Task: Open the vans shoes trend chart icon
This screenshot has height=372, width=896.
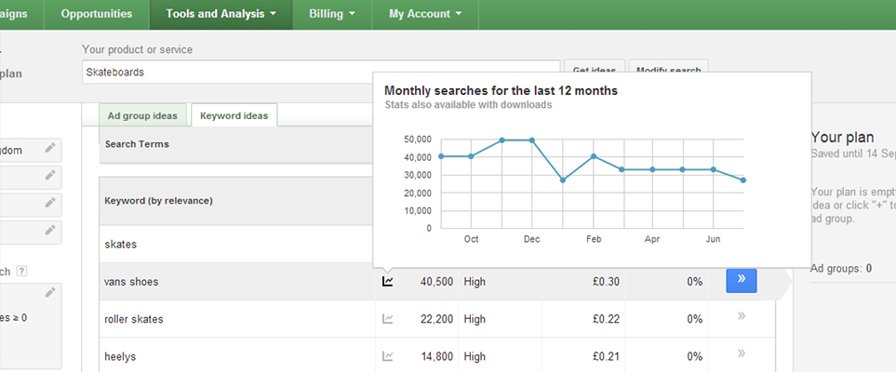Action: (x=387, y=281)
